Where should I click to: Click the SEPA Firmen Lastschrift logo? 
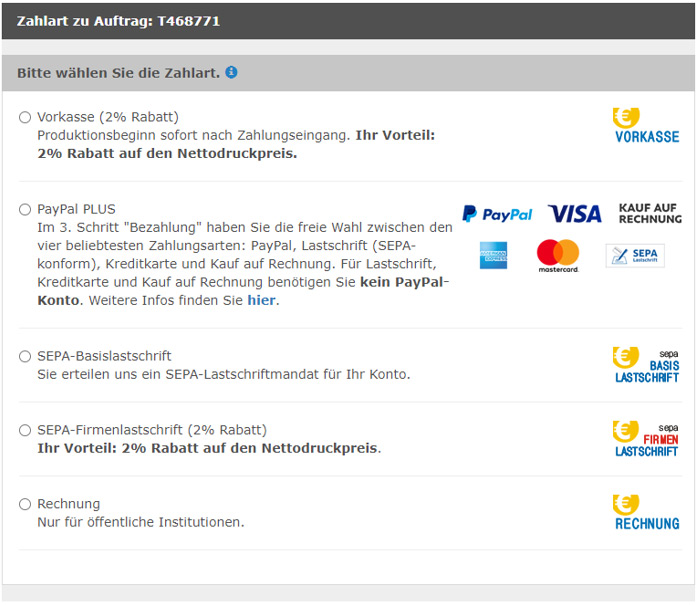click(x=646, y=439)
